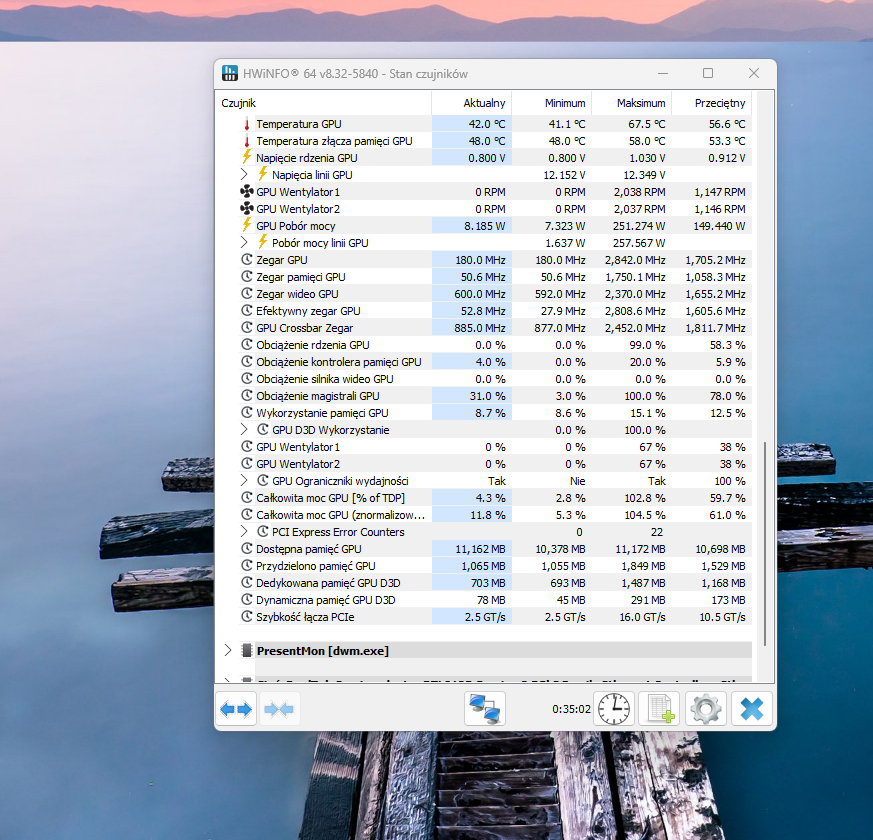Click the expand columns arrows button

pos(236,709)
